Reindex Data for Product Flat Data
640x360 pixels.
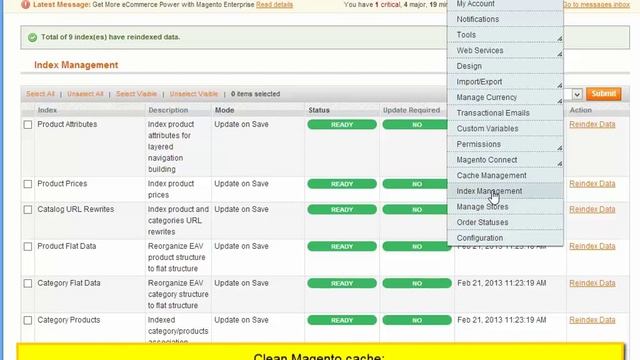592,247
